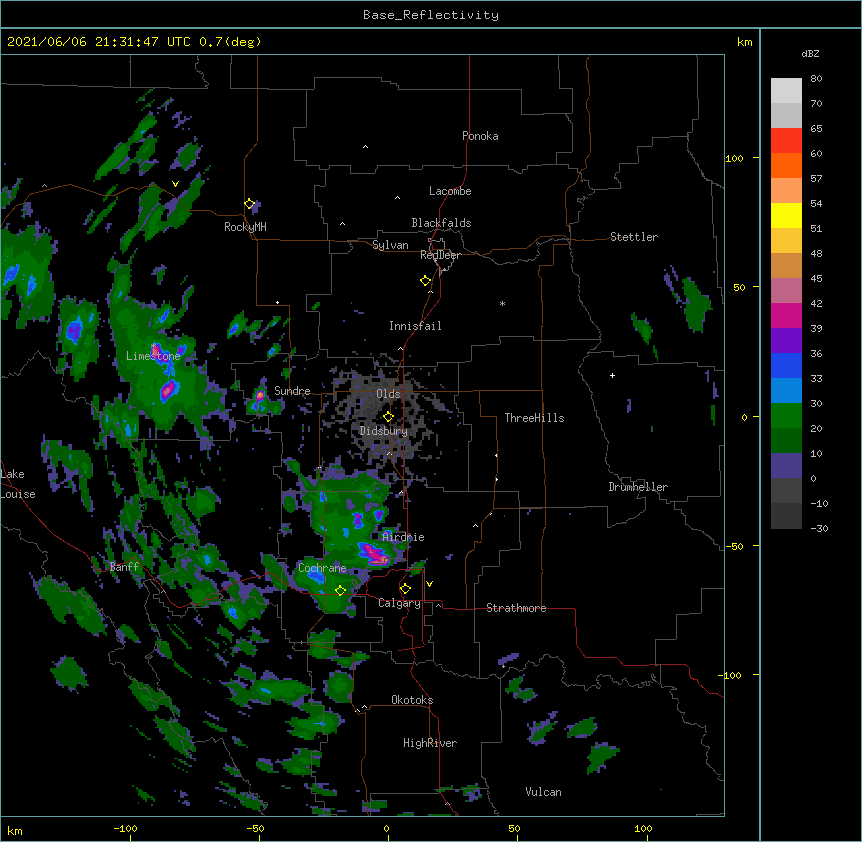Click the Ponoka city label

480,136
